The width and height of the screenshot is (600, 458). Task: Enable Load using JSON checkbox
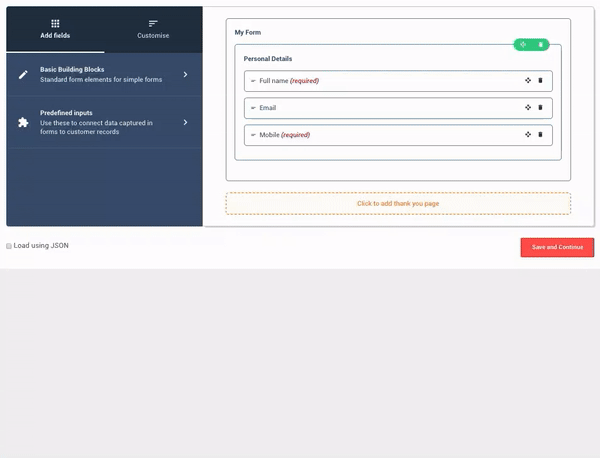(9, 246)
